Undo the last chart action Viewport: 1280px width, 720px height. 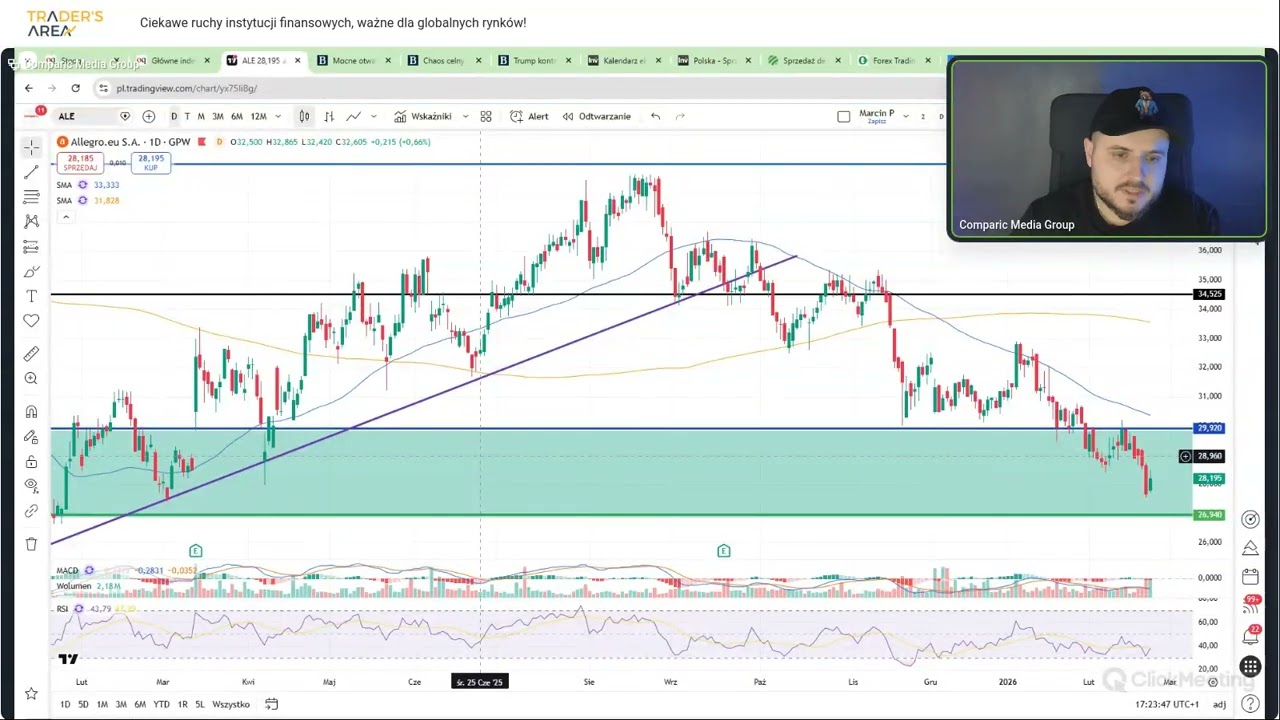point(655,116)
